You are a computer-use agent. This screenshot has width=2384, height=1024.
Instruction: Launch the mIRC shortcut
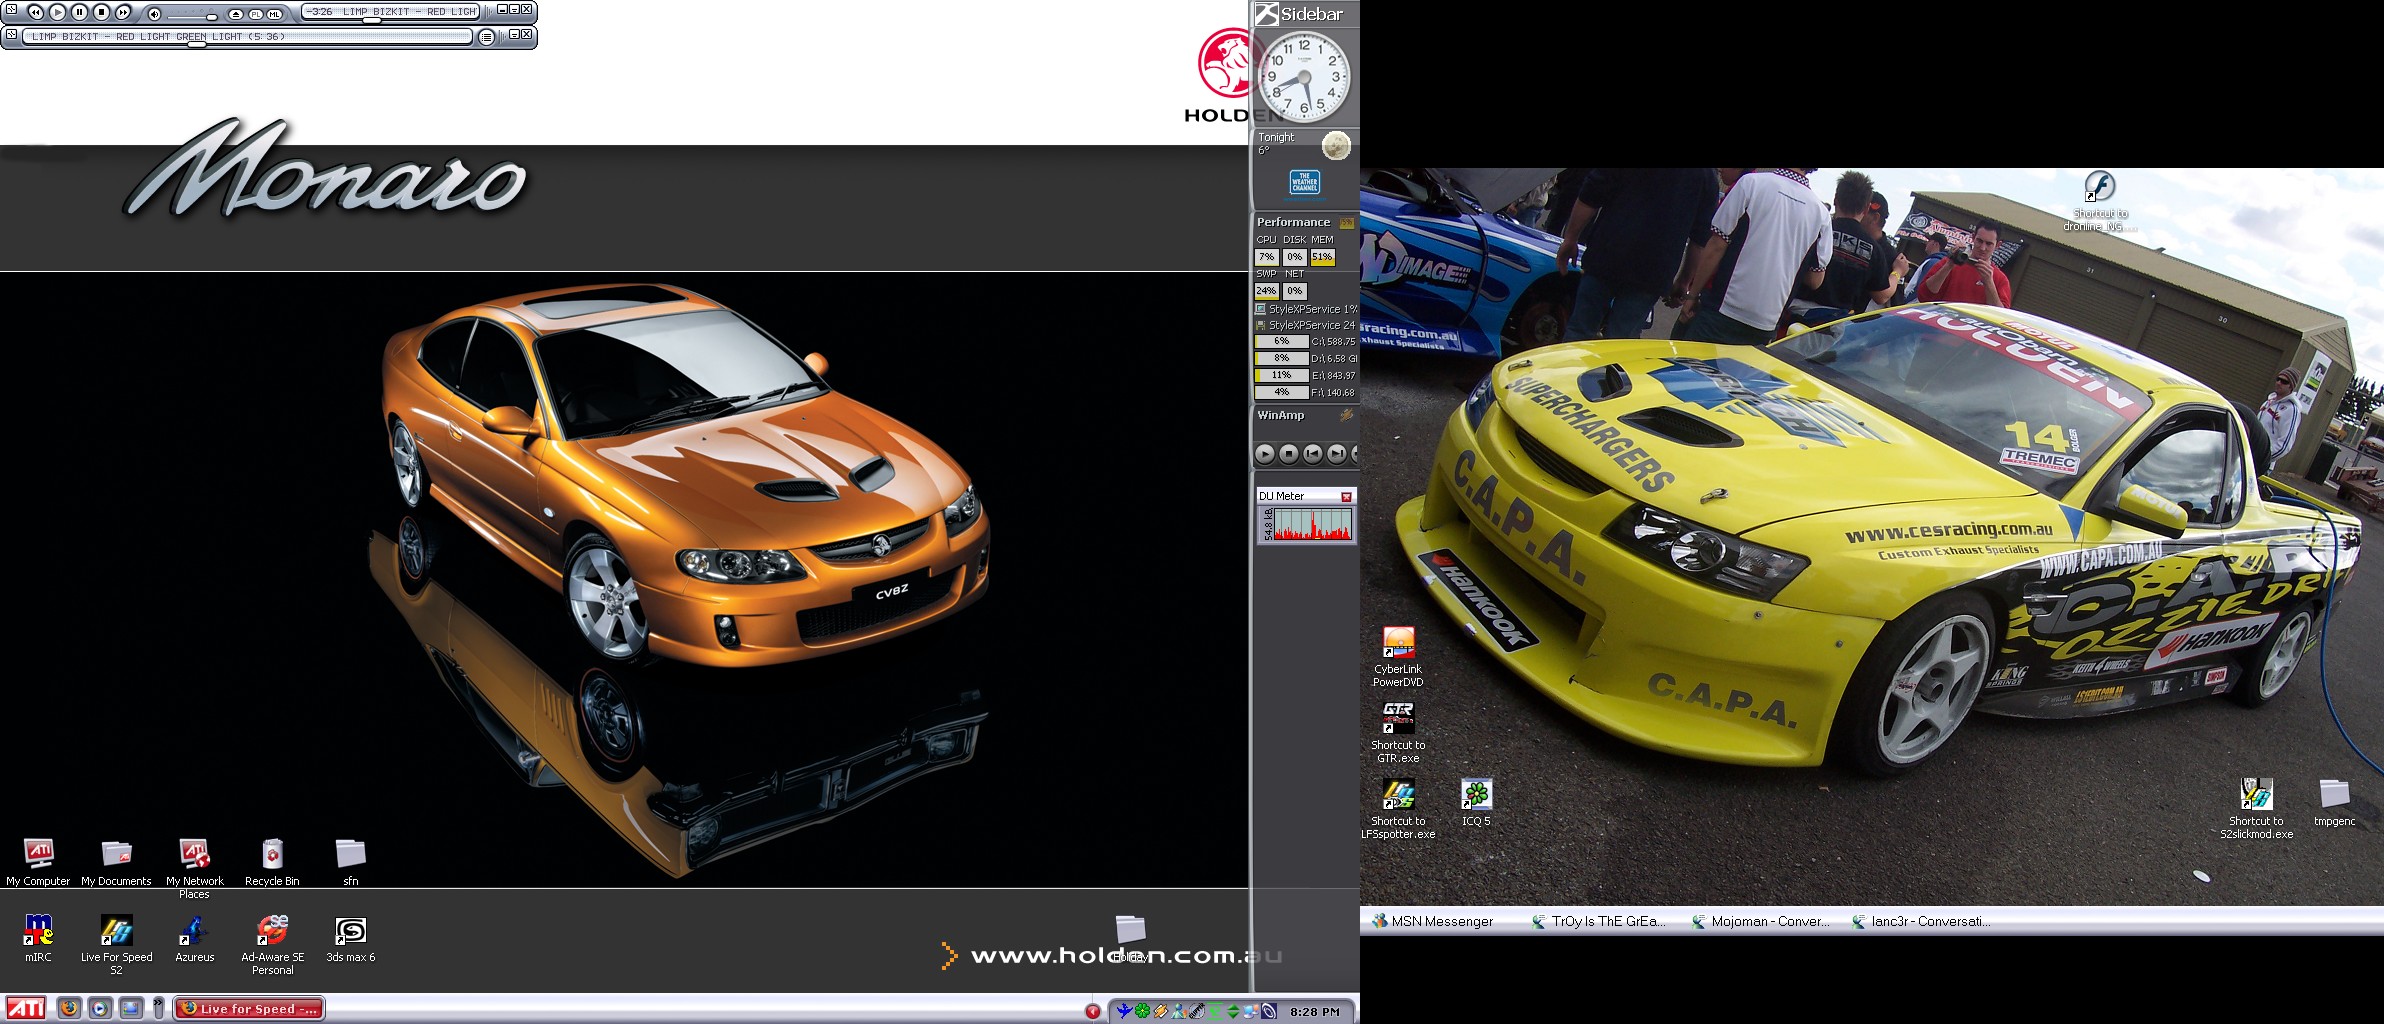click(x=38, y=938)
